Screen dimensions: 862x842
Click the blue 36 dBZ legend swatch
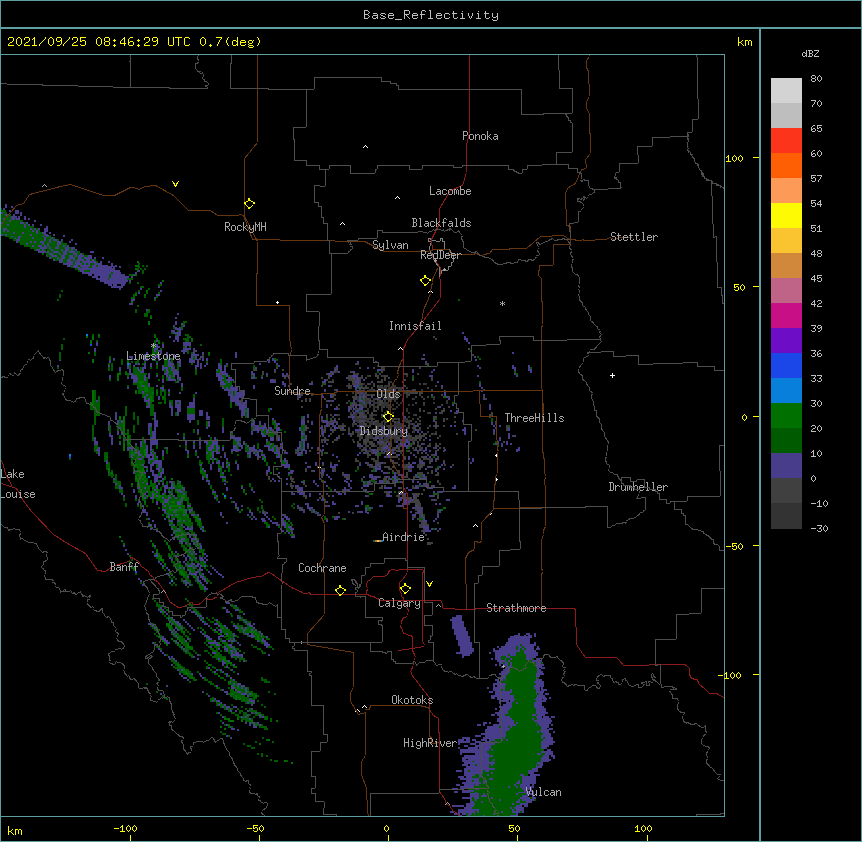(786, 365)
